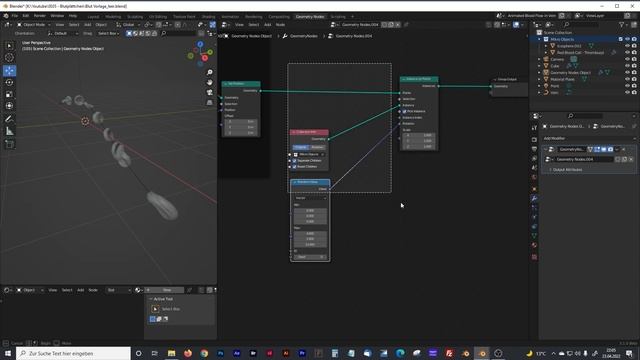Activate the Move tool in viewport toolbar

9,70
